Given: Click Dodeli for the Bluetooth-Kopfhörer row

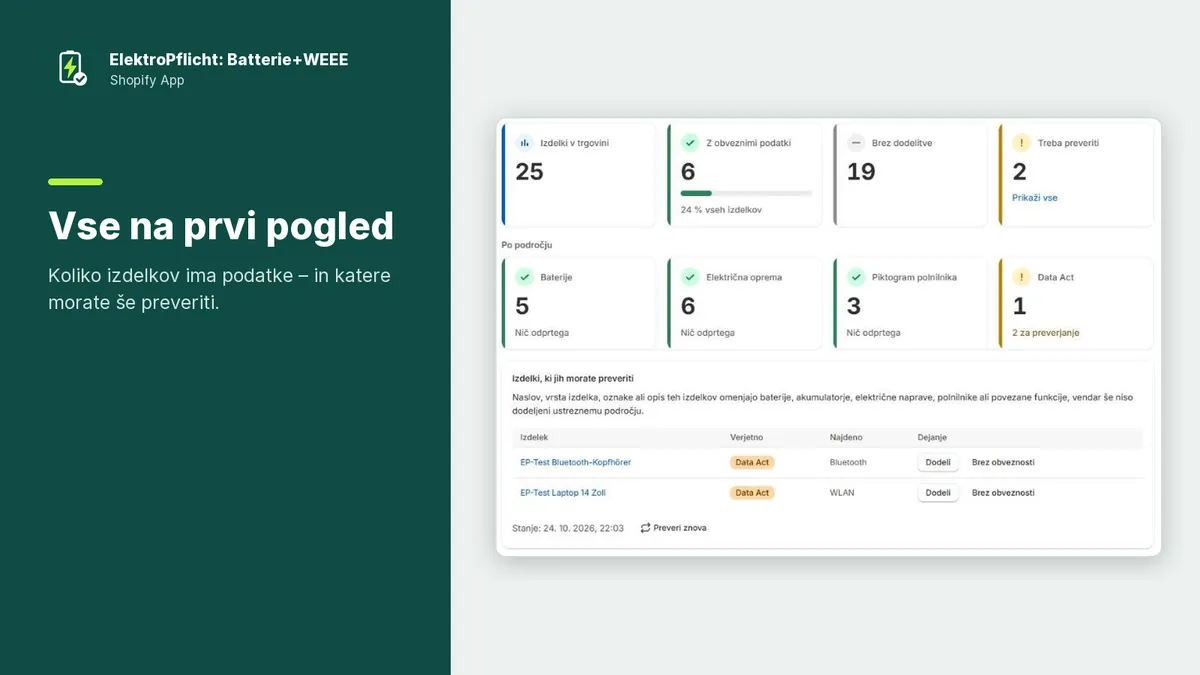Looking at the screenshot, I should [938, 462].
